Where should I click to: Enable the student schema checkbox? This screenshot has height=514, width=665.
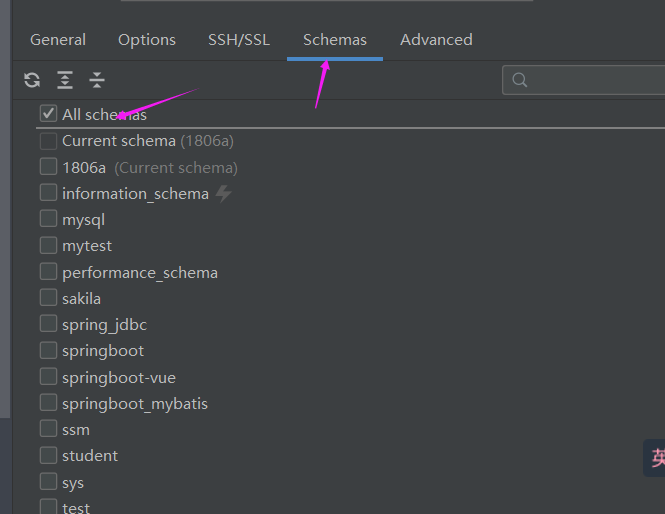click(48, 455)
